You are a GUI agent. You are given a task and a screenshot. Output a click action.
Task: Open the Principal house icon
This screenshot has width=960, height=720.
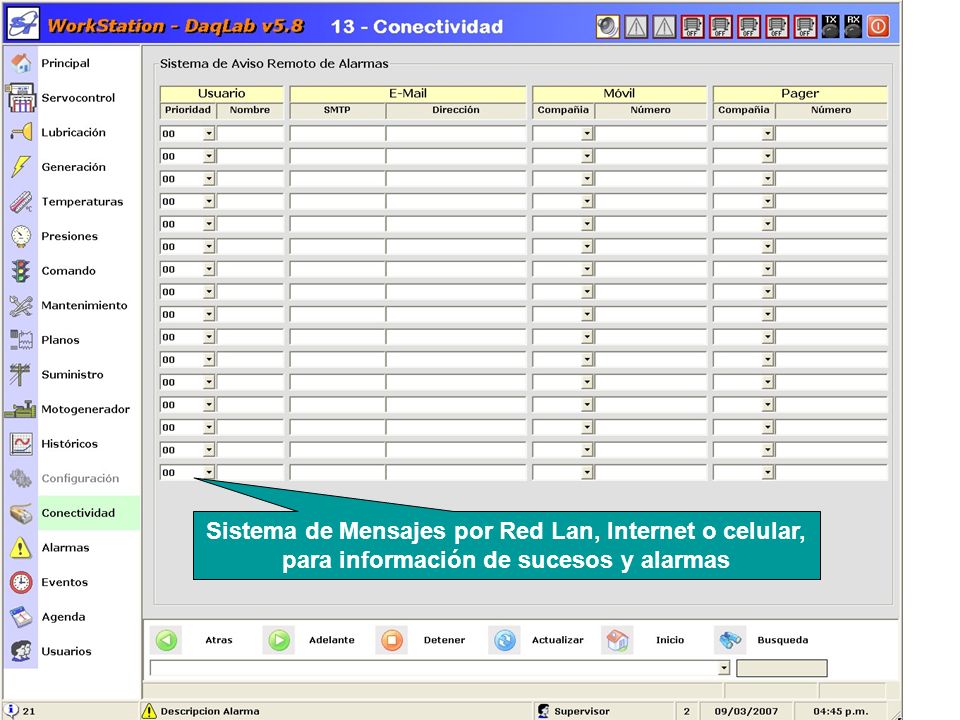21,63
